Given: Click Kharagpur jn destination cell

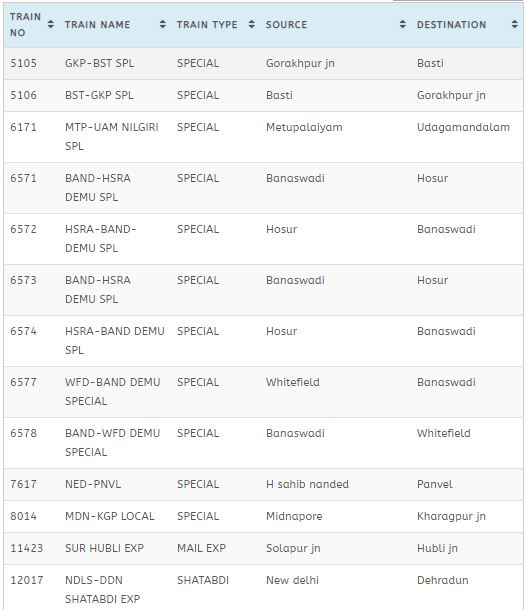Looking at the screenshot, I should [x=451, y=516].
